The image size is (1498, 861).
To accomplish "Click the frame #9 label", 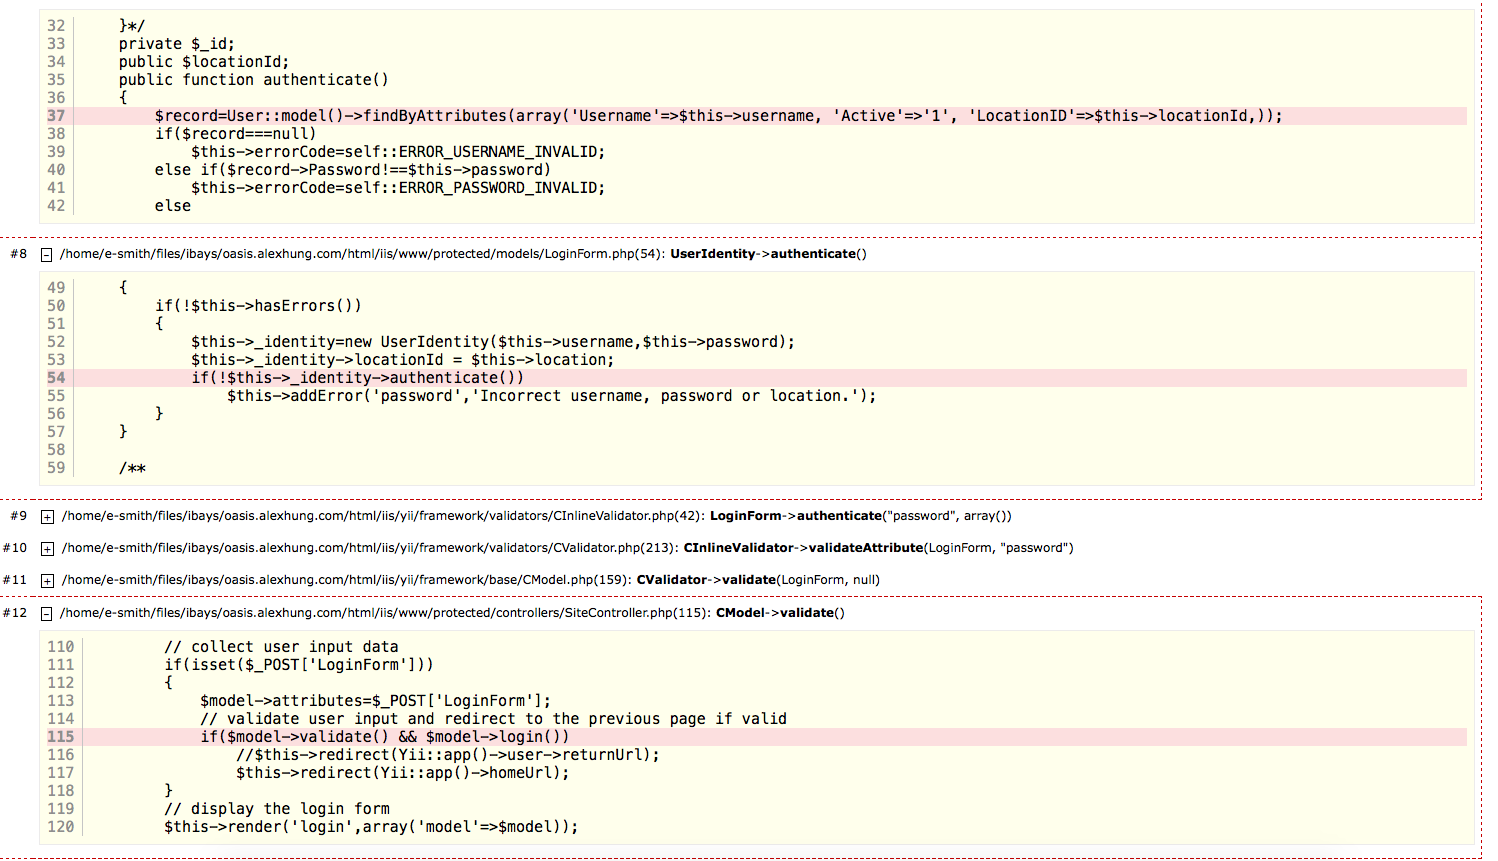I will click(x=18, y=516).
